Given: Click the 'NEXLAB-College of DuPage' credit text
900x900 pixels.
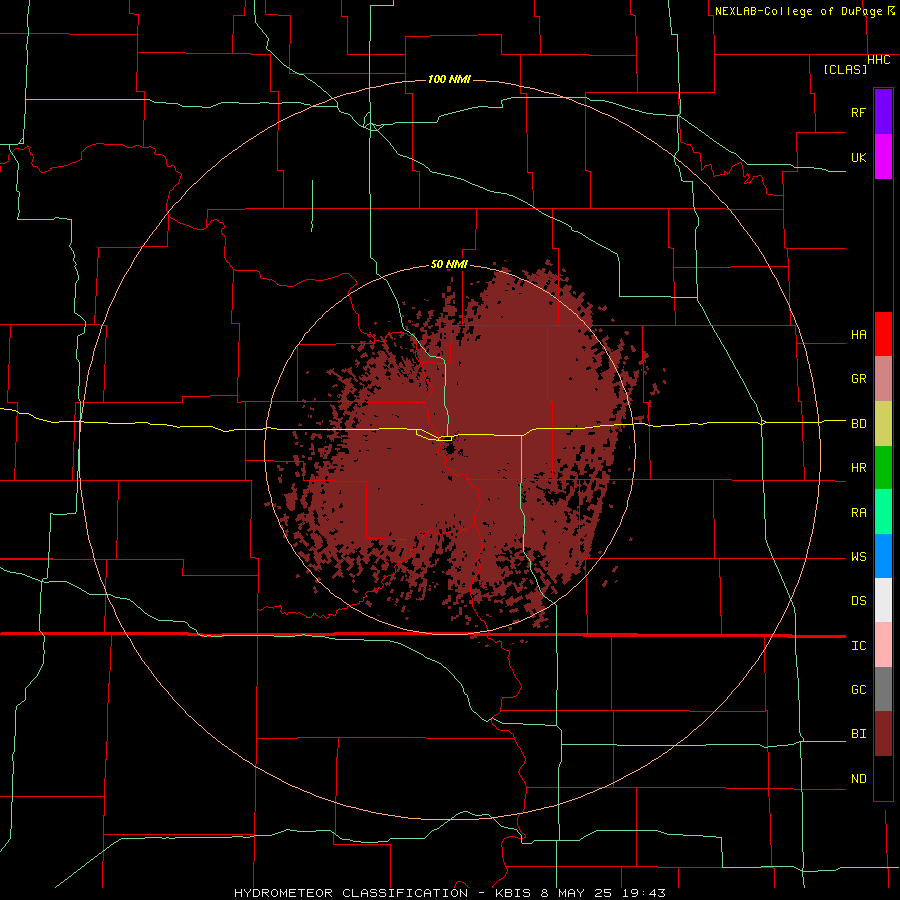Looking at the screenshot, I should [798, 11].
